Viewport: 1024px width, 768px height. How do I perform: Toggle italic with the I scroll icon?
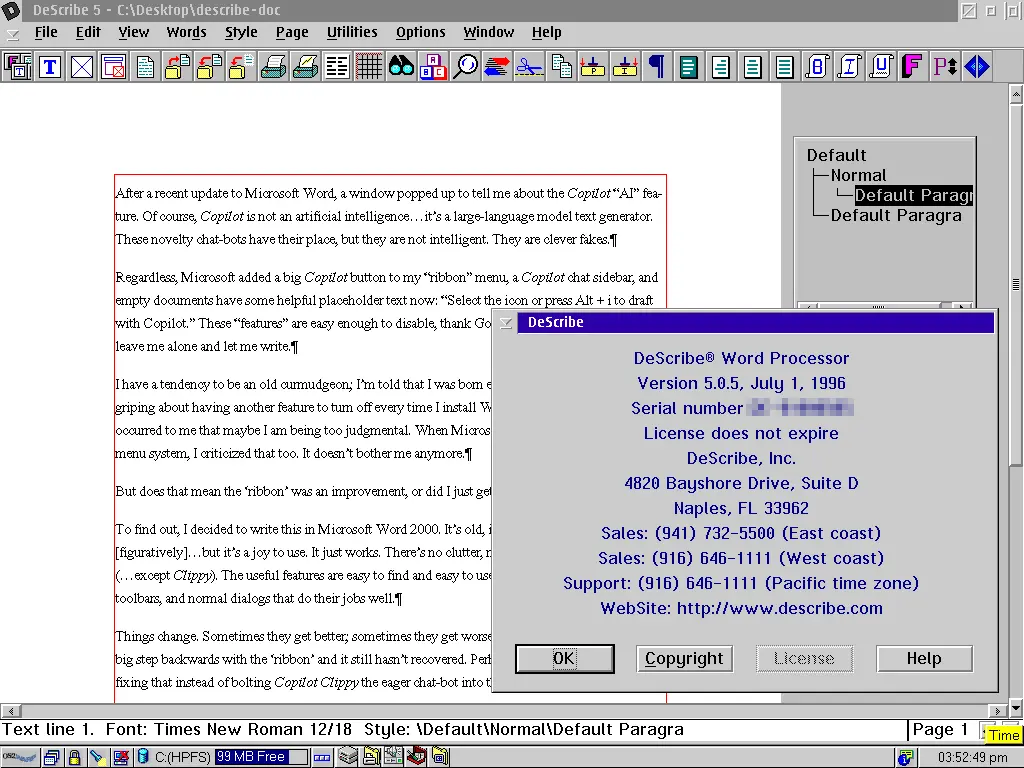[x=850, y=67]
